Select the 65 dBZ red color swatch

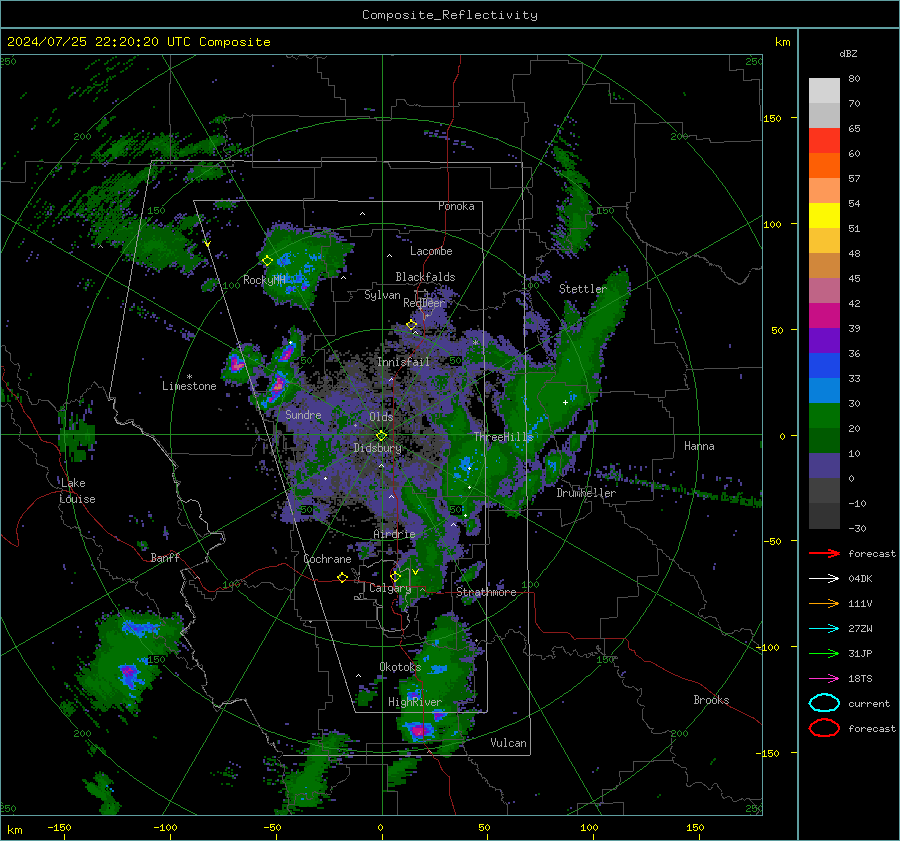tap(824, 141)
